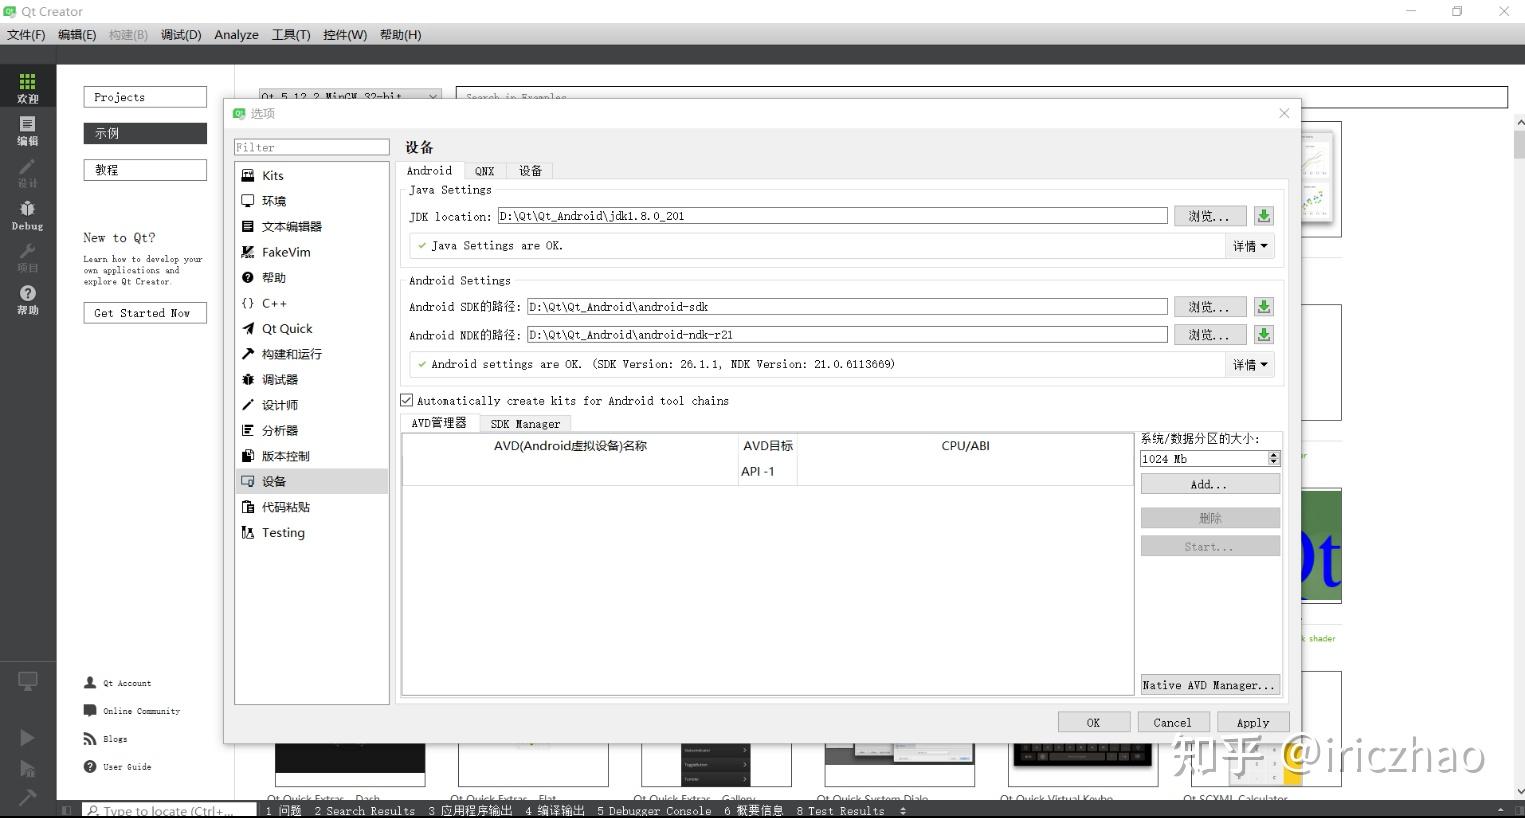Increase the system/data partition size stepper
Screen dimensions: 1525x818
click(x=1274, y=455)
